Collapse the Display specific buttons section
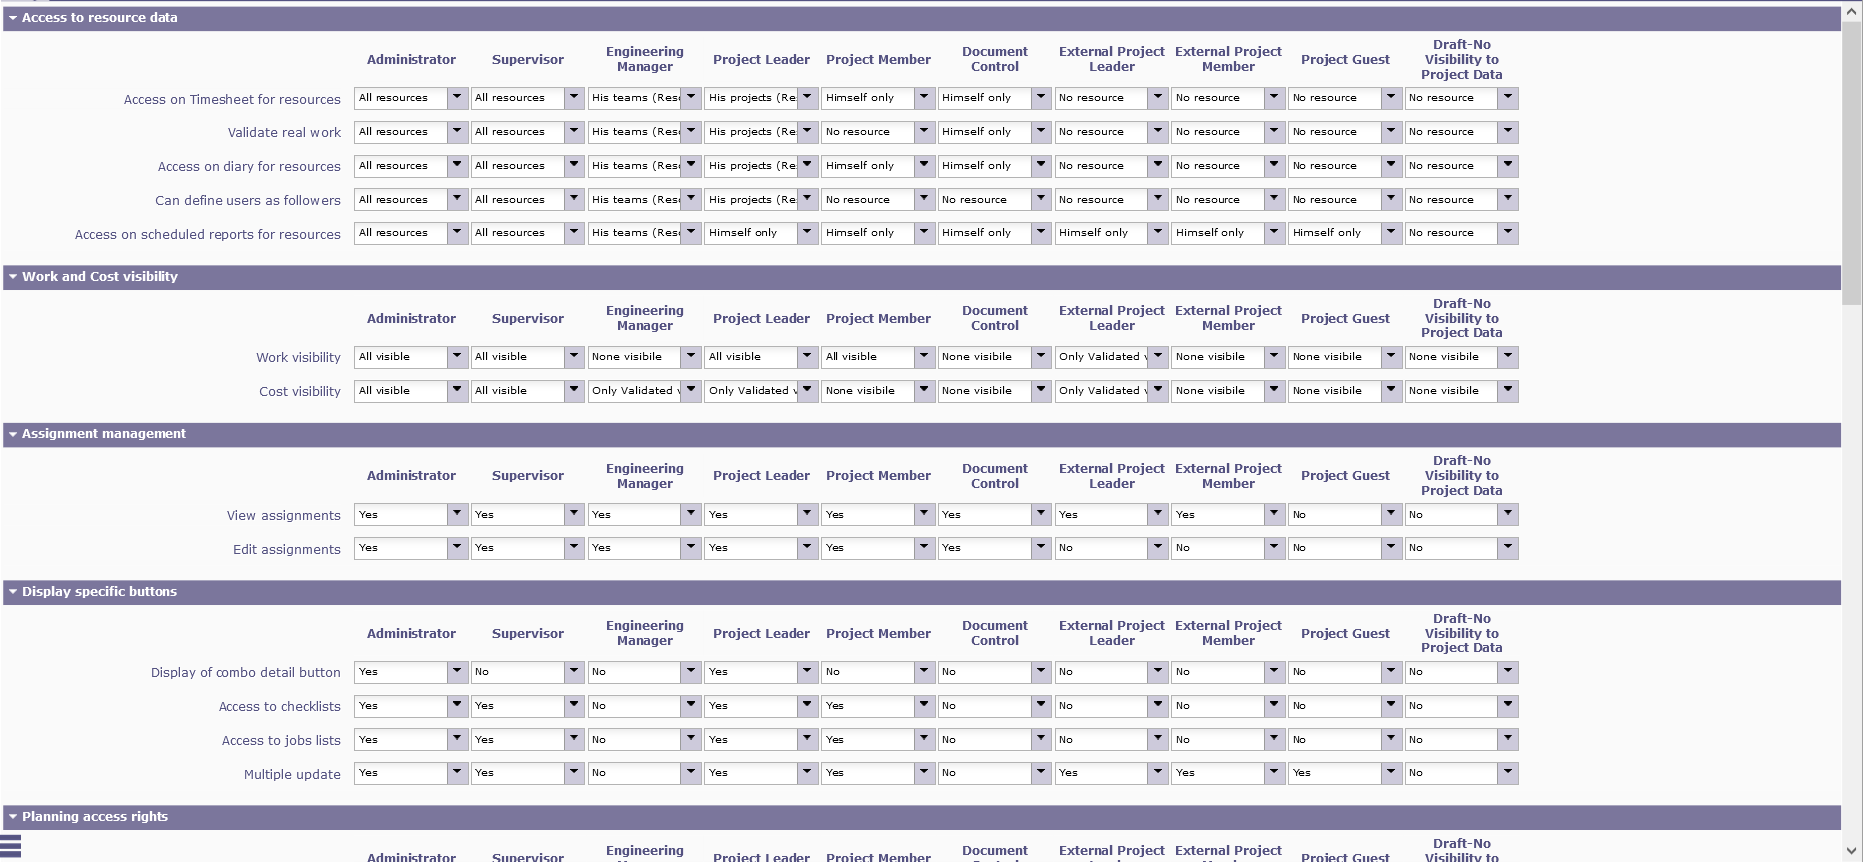1872x866 pixels. (13, 592)
